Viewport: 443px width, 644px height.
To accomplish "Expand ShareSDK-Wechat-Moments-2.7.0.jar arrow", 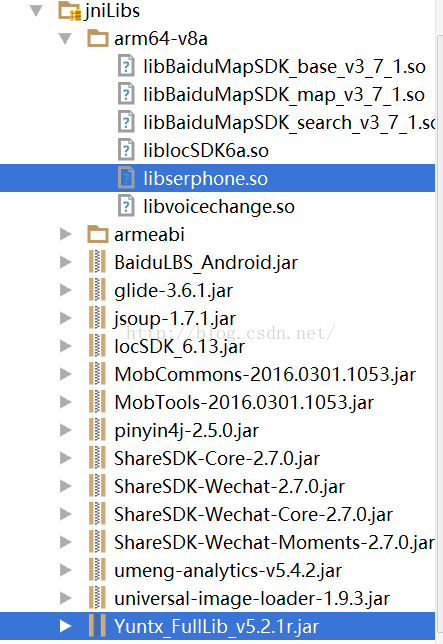I will click(66, 542).
